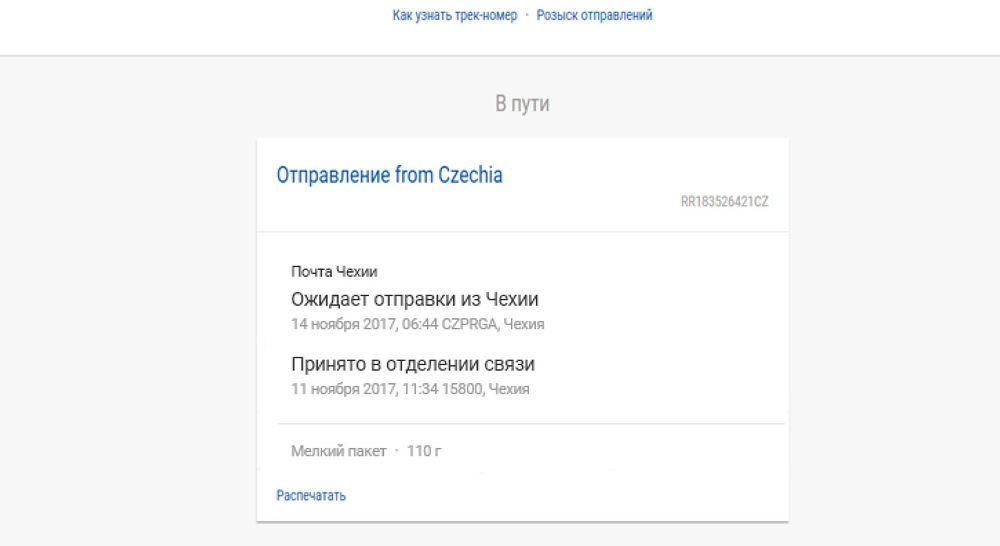Viewport: 1000px width, 546px height.
Task: Open the 'Отправление from Czechia' title link
Action: tap(389, 175)
